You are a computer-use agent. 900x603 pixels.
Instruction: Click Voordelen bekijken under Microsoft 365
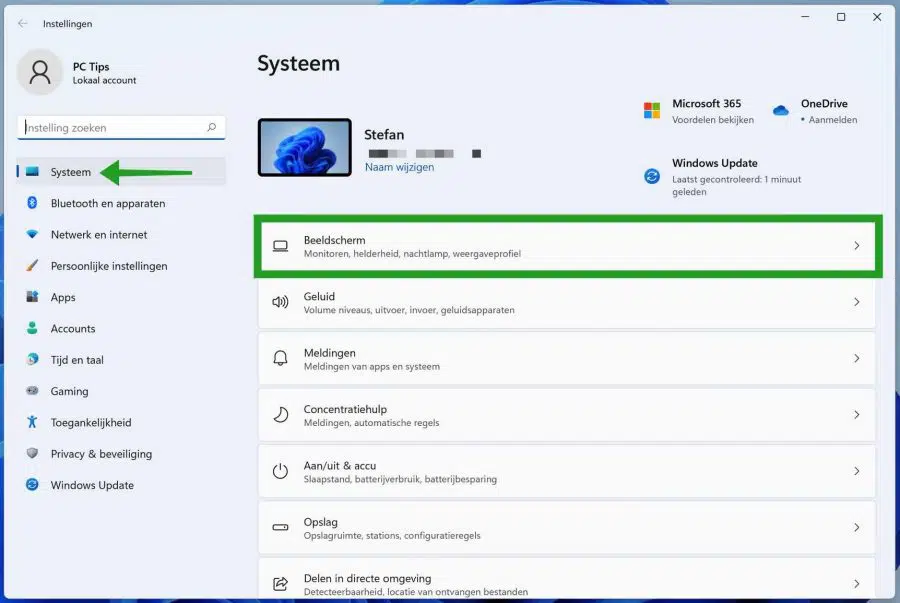[713, 119]
